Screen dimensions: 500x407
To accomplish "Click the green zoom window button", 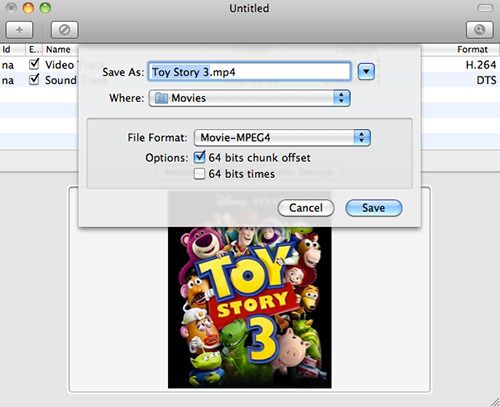I will pyautogui.click(x=45, y=8).
